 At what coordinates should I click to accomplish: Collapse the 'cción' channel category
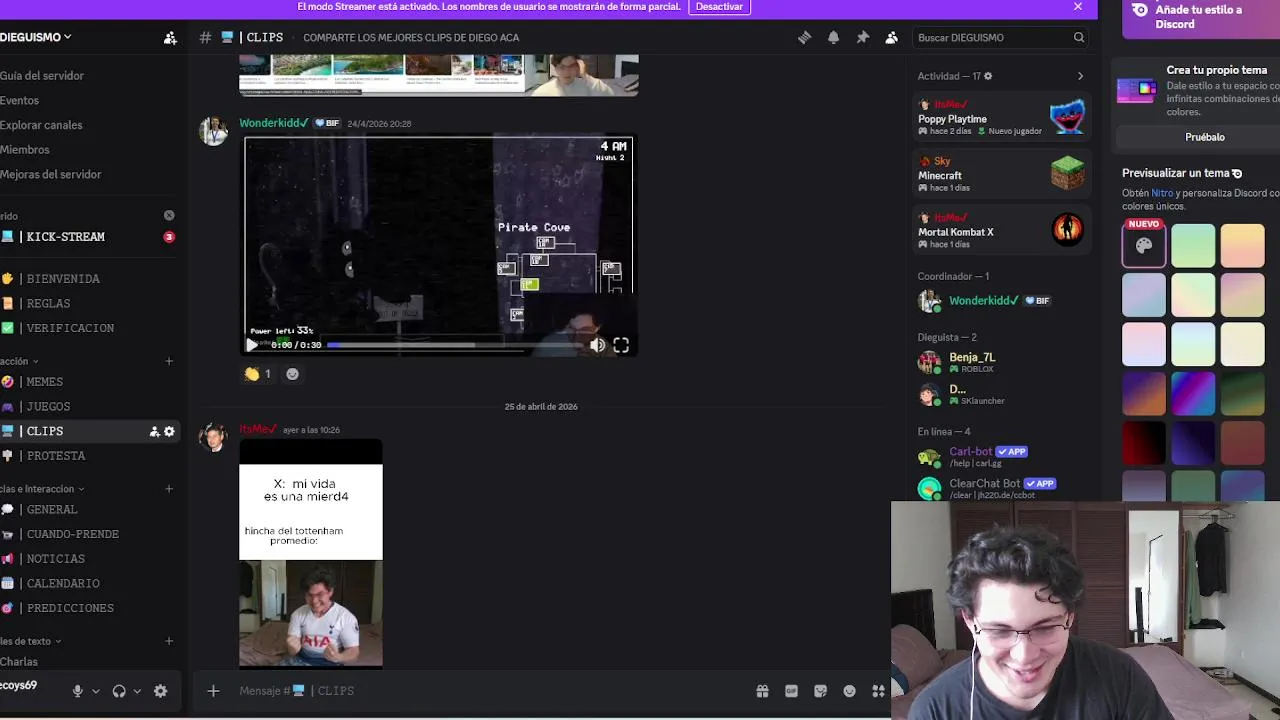(19, 361)
